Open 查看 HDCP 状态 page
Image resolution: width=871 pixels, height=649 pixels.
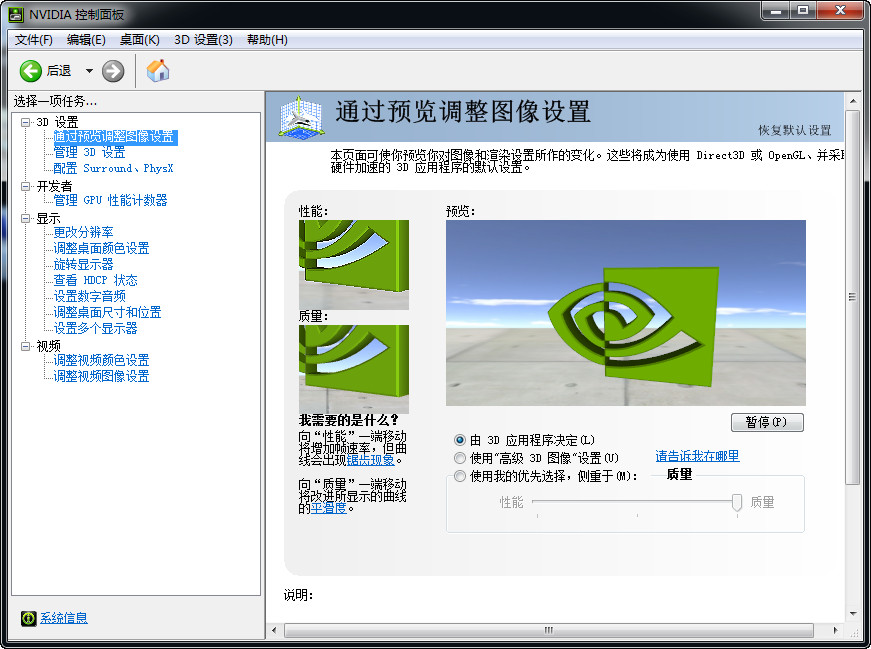pyautogui.click(x=95, y=281)
